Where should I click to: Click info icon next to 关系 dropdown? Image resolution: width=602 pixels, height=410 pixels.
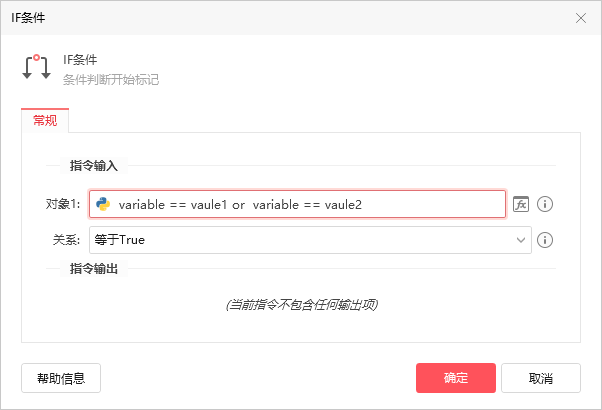point(545,240)
